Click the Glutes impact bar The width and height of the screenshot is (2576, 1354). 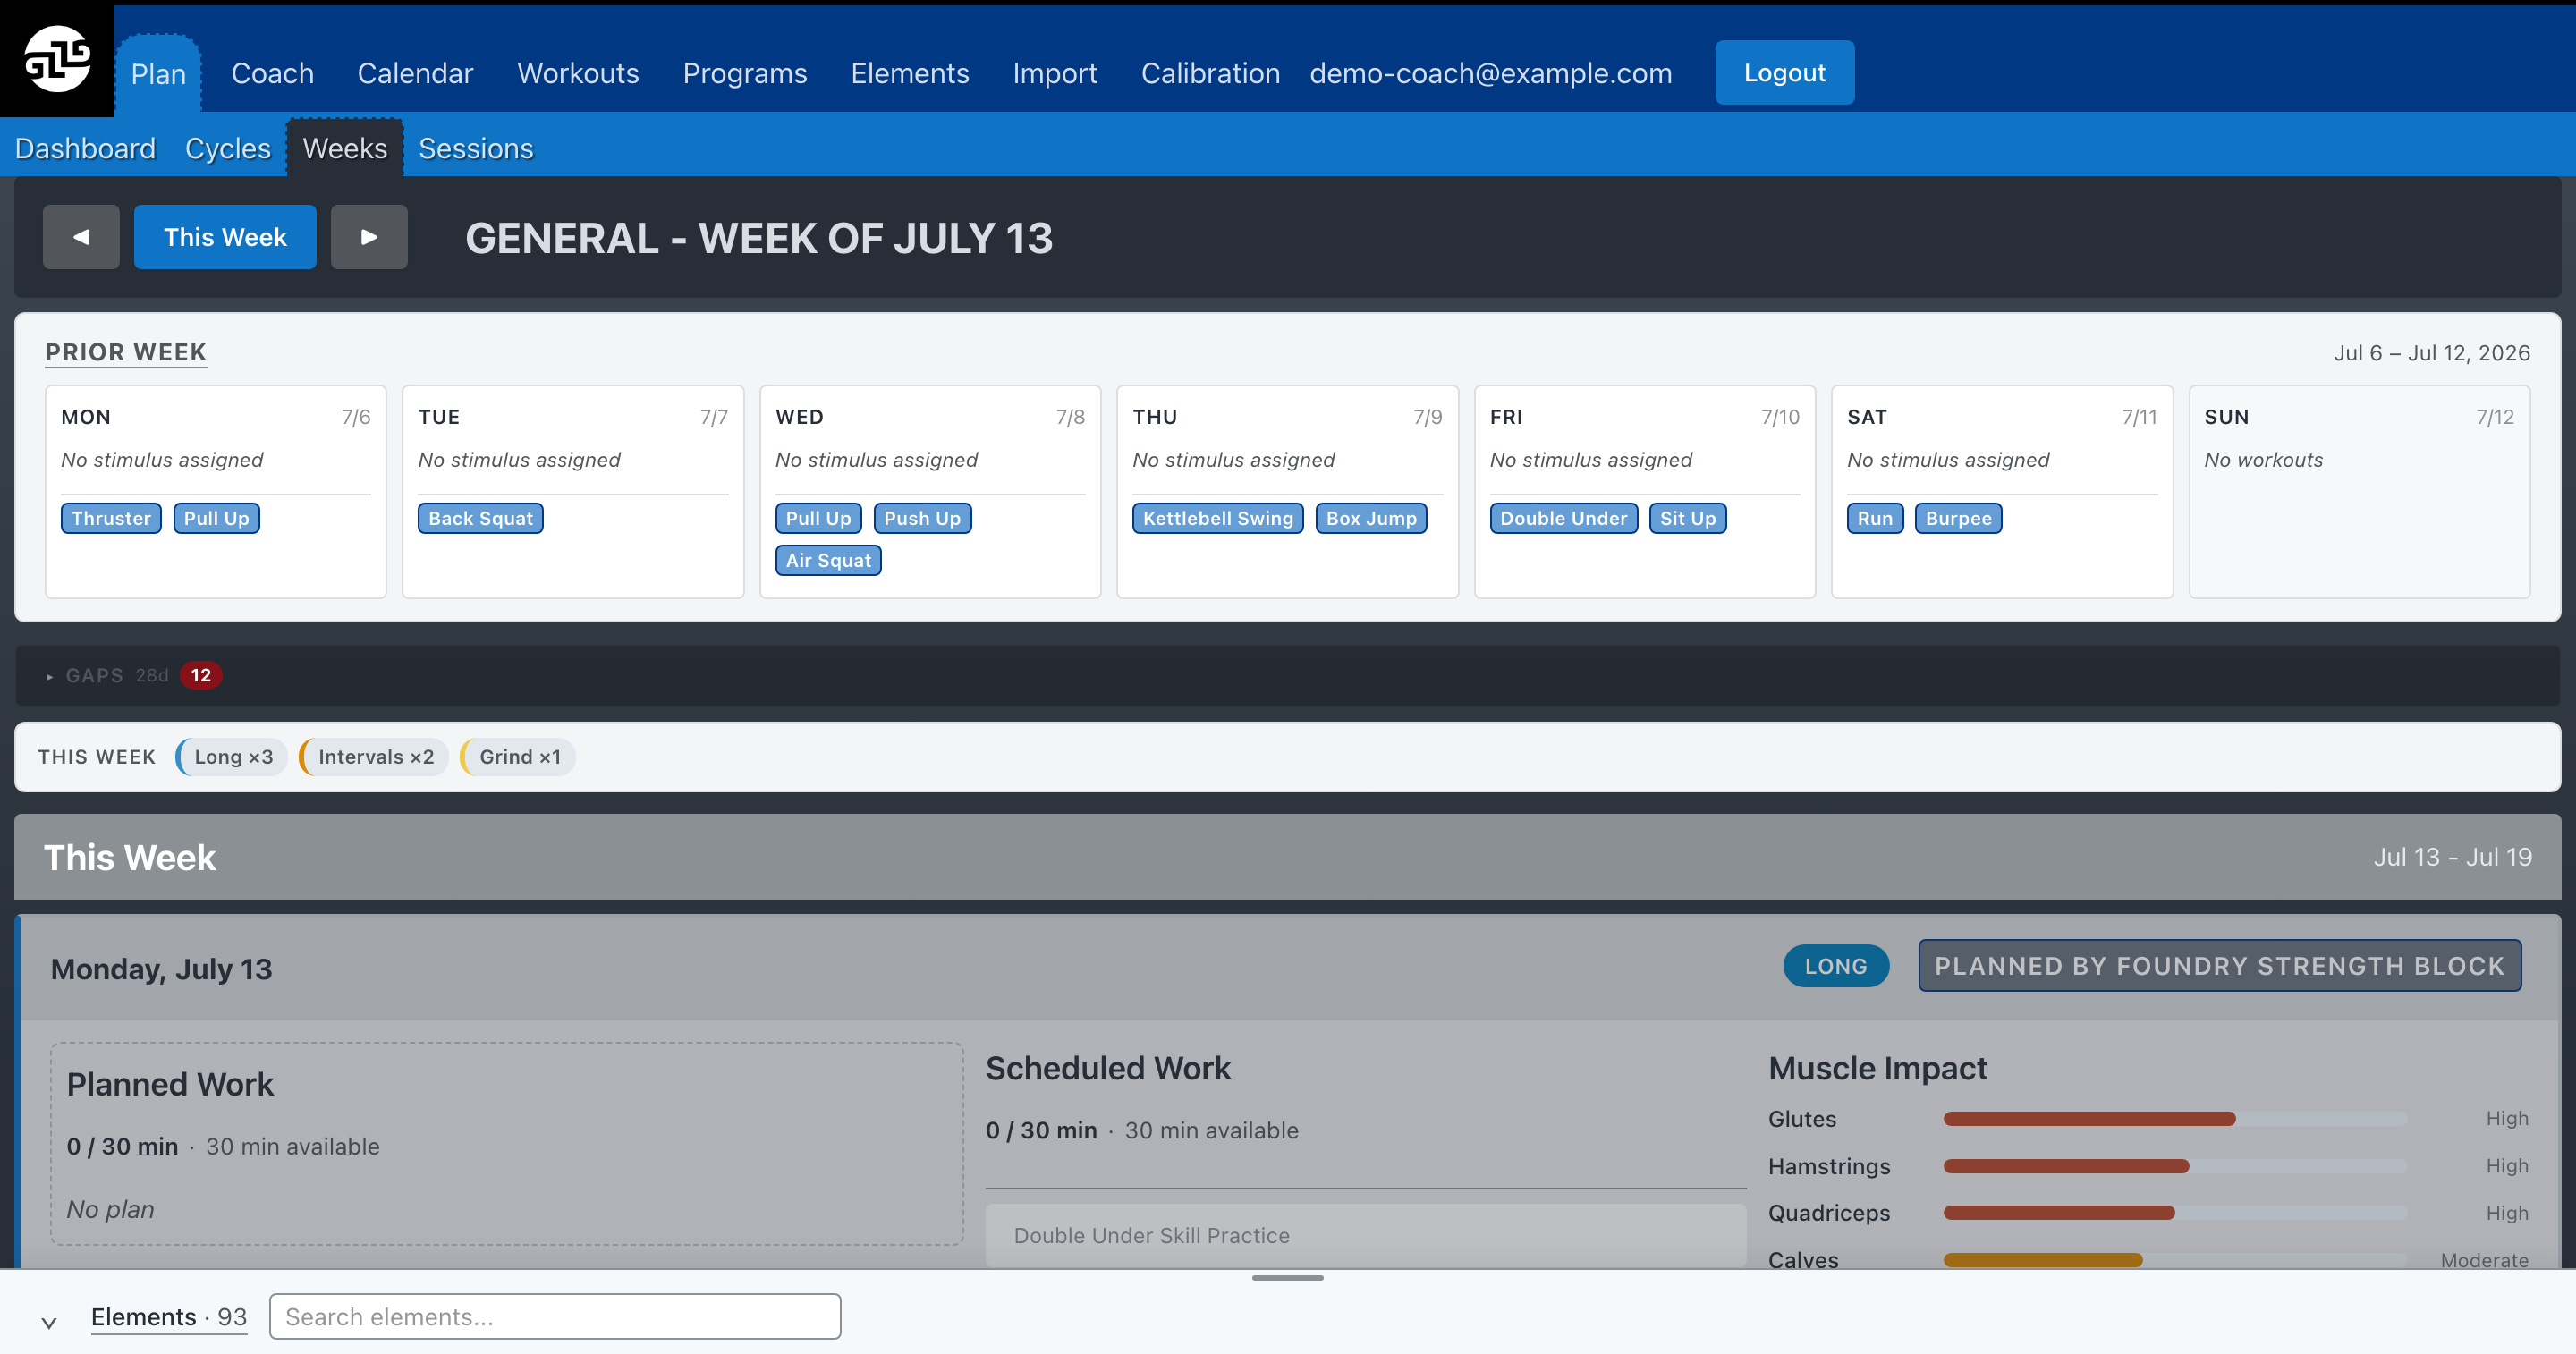coord(2174,1119)
